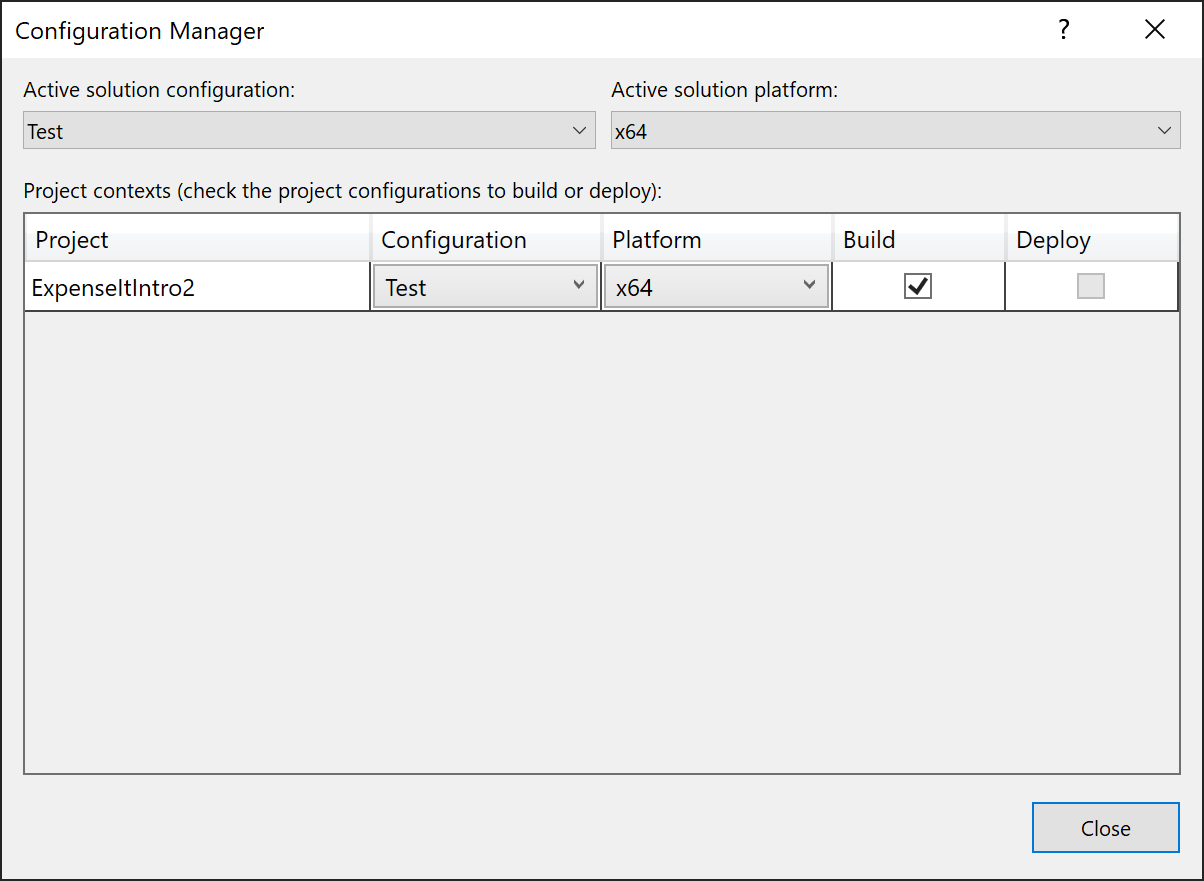Screen dimensions: 1204x881
Task: Open the Configuration dropdown for ExpenseItIntro2
Action: coord(580,286)
